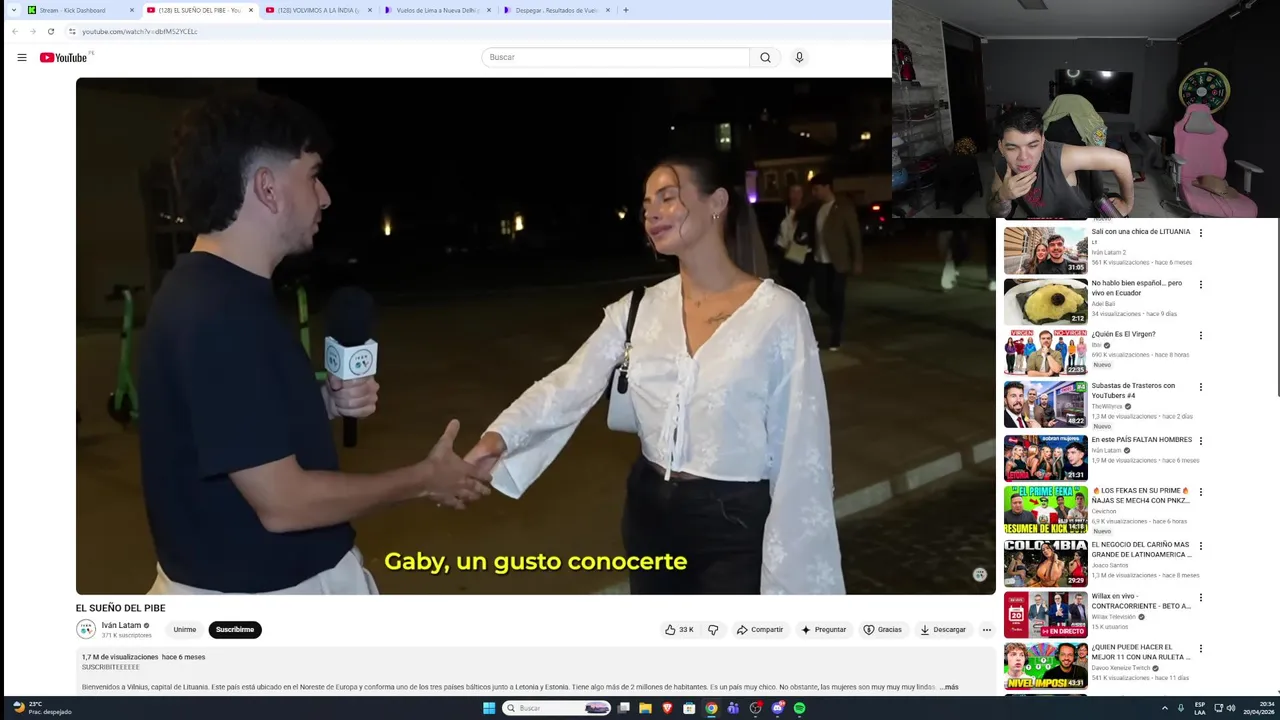1280x720 pixels.
Task: Open options for EL NEGOCIO DEL CARIÑO video
Action: click(x=1201, y=546)
